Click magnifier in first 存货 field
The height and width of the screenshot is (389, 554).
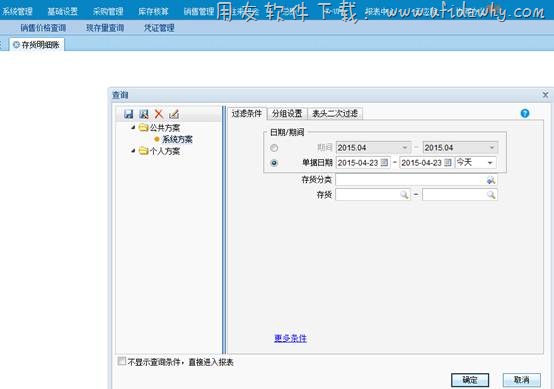[404, 195]
